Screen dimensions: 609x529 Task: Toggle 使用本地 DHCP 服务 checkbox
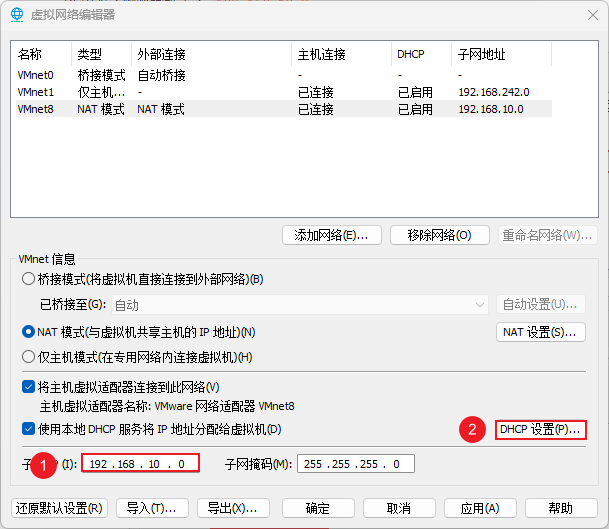point(29,430)
